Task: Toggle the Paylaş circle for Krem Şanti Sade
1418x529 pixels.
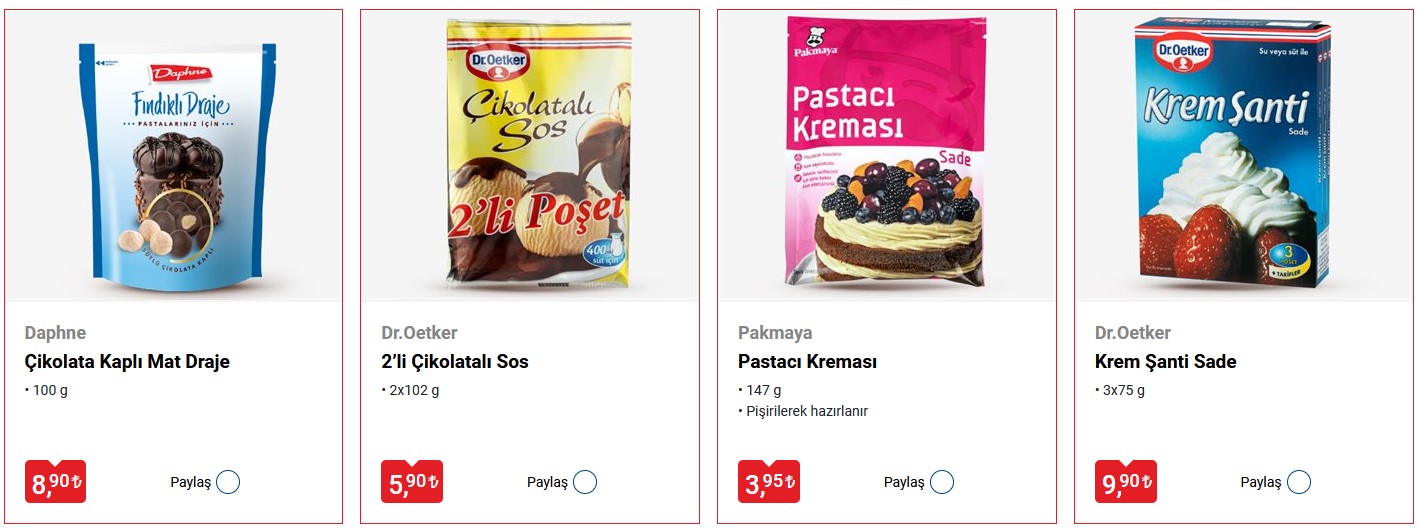Action: 1299,482
